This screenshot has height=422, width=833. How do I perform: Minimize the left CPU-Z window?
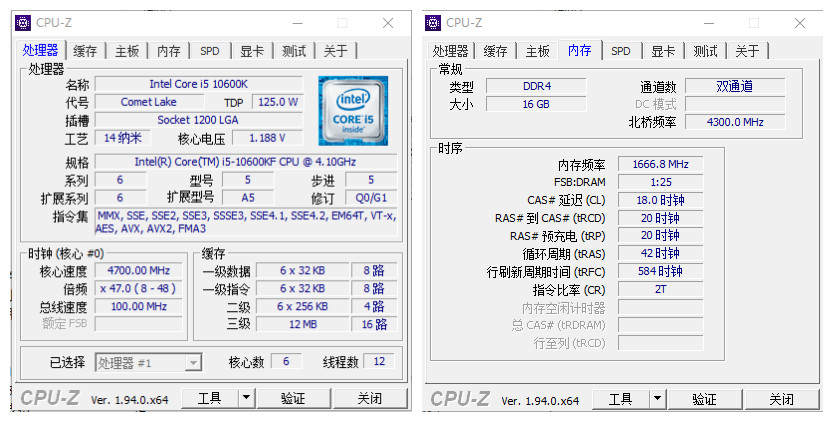298,23
